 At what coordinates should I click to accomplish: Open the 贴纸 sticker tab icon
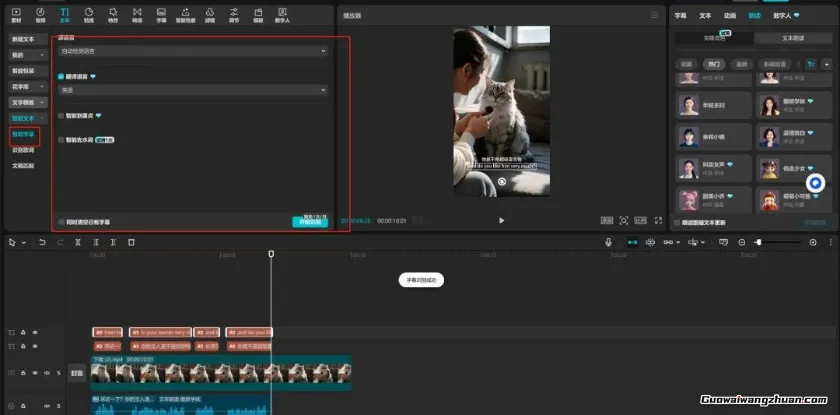point(89,14)
